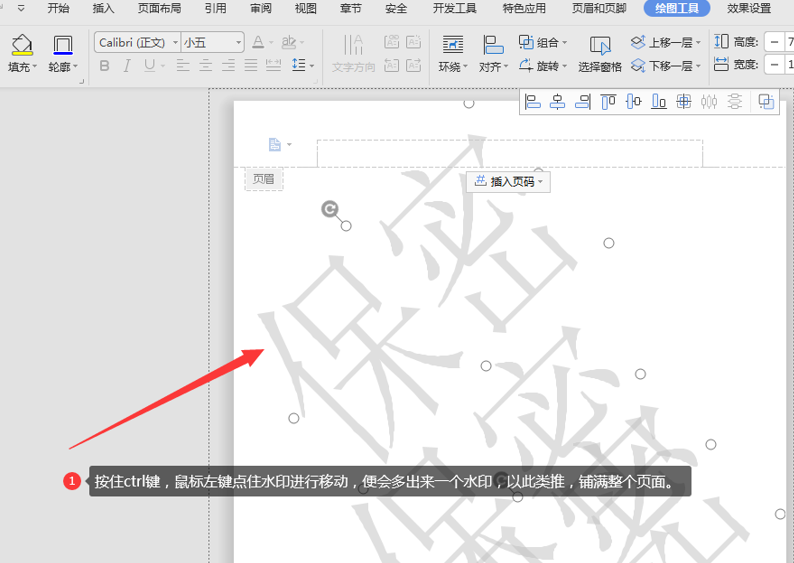Decrease height with the minus stepper
Image resolution: width=794 pixels, height=563 pixels.
pos(774,42)
